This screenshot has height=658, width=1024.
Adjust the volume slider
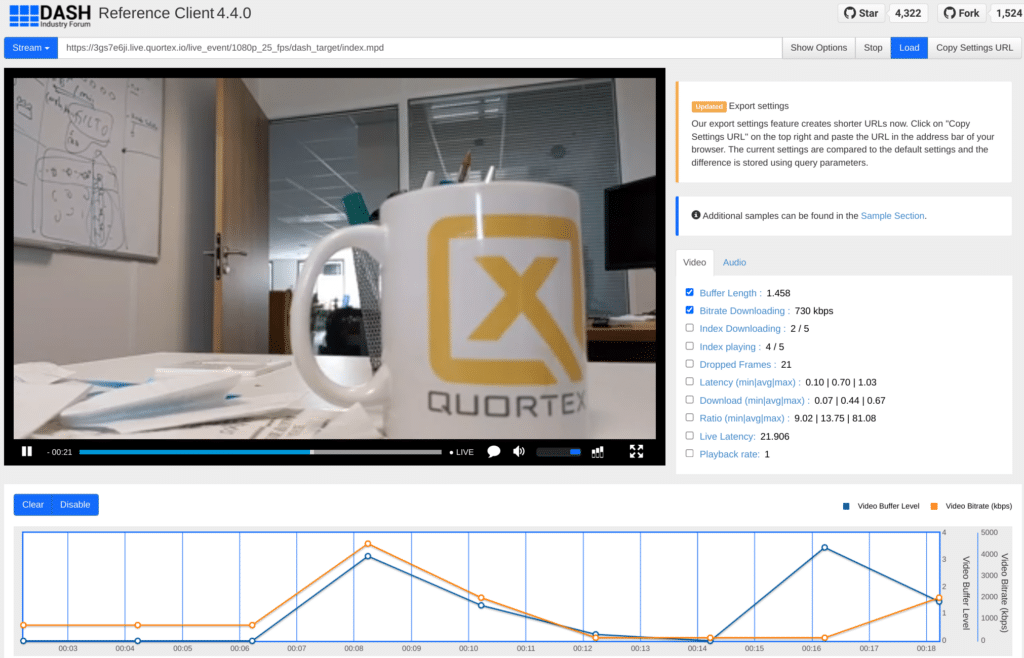point(558,452)
